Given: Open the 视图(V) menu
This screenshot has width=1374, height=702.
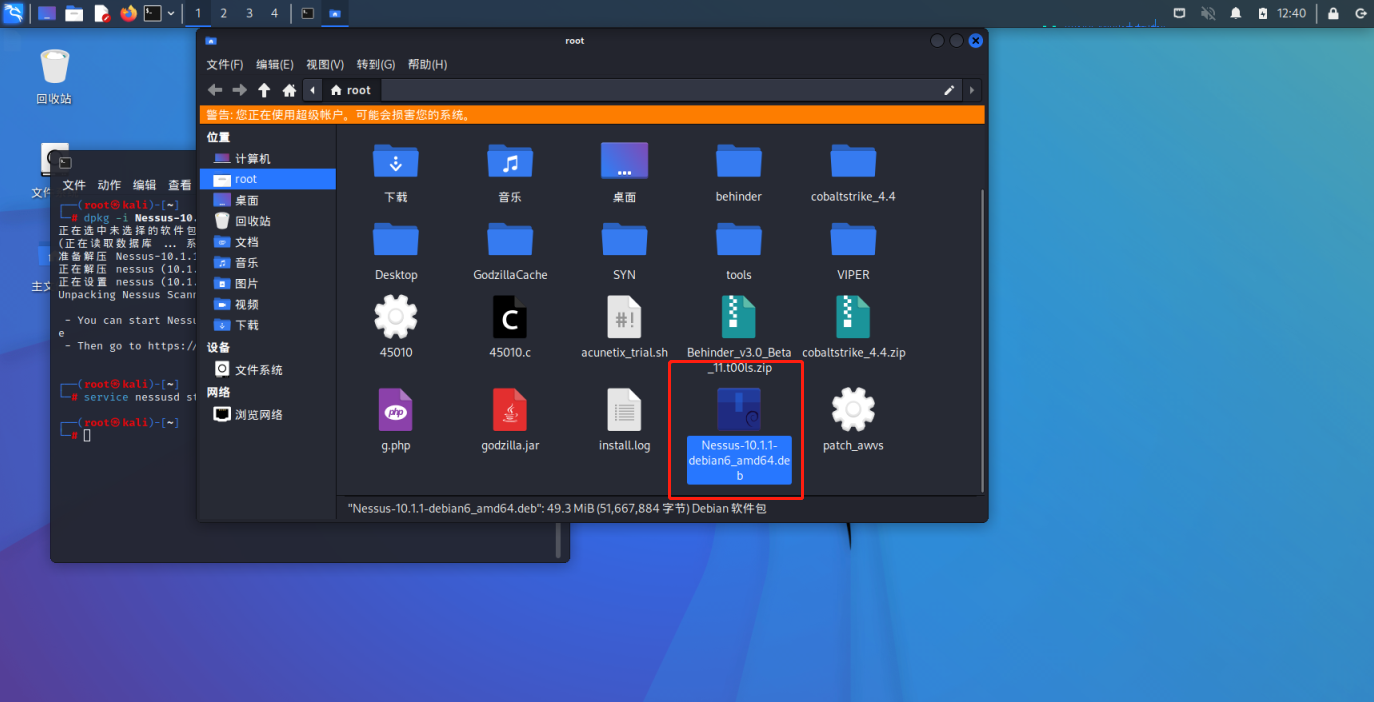Looking at the screenshot, I should pyautogui.click(x=325, y=64).
